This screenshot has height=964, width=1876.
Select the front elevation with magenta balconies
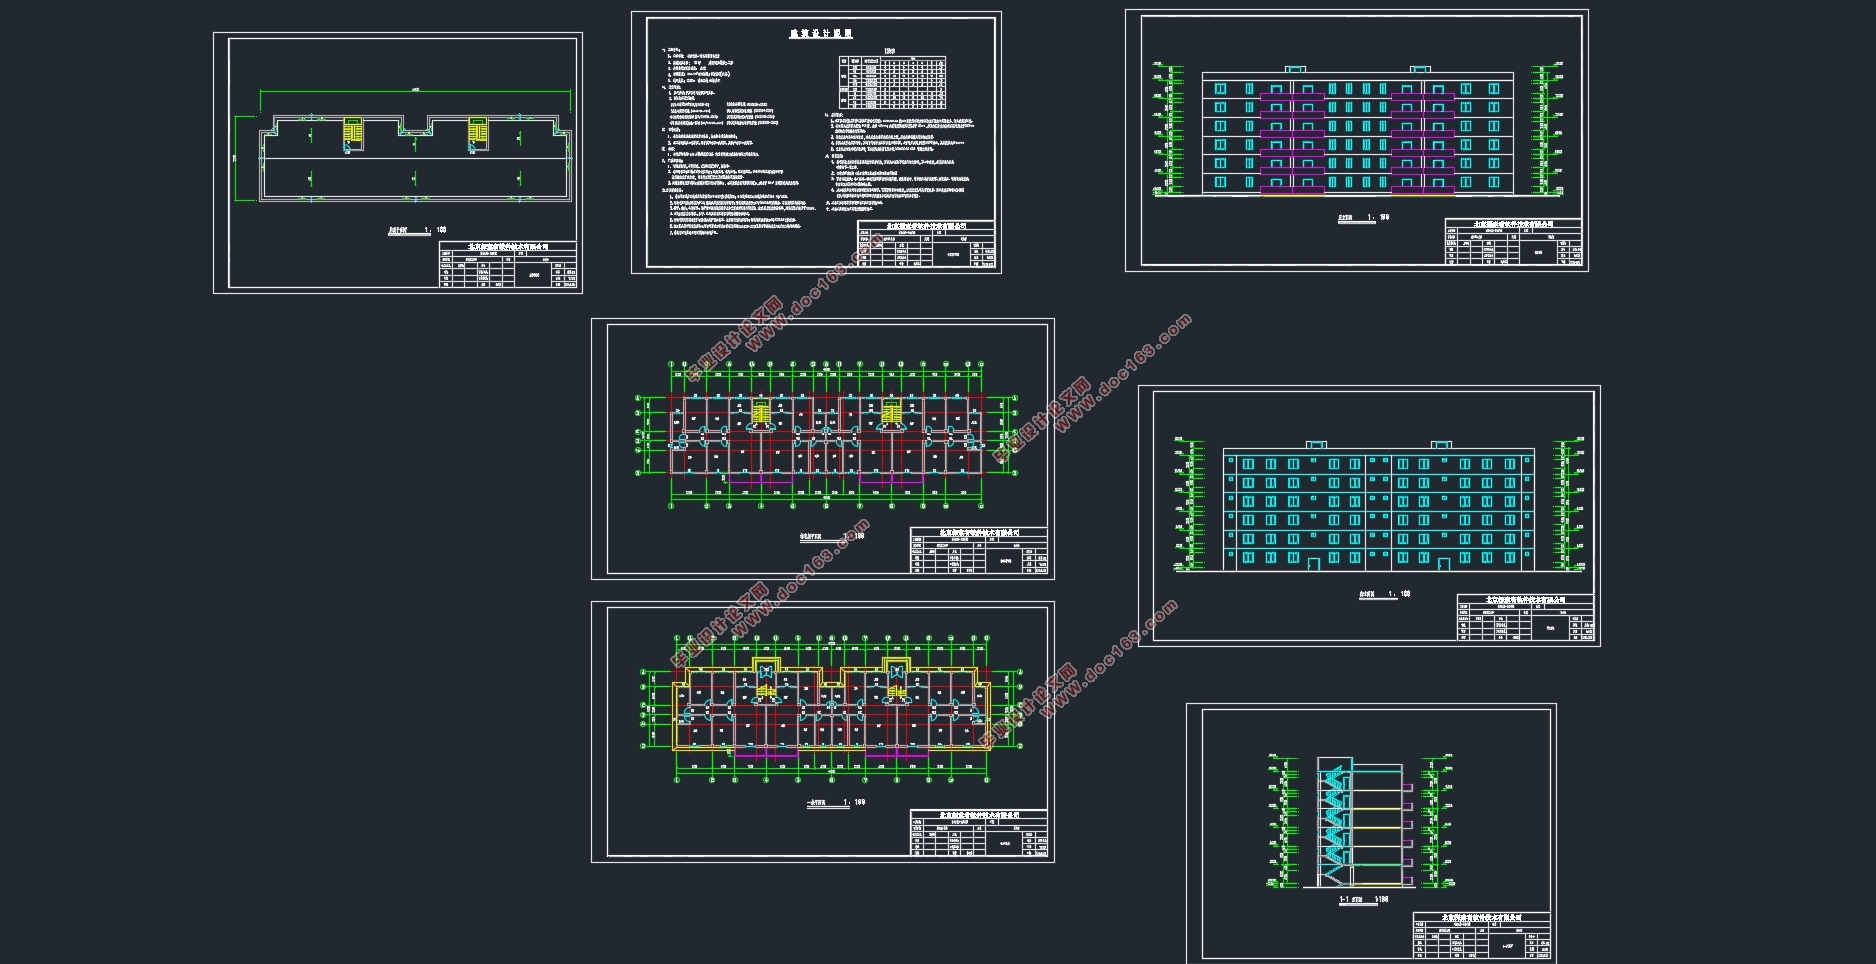pos(1357,132)
